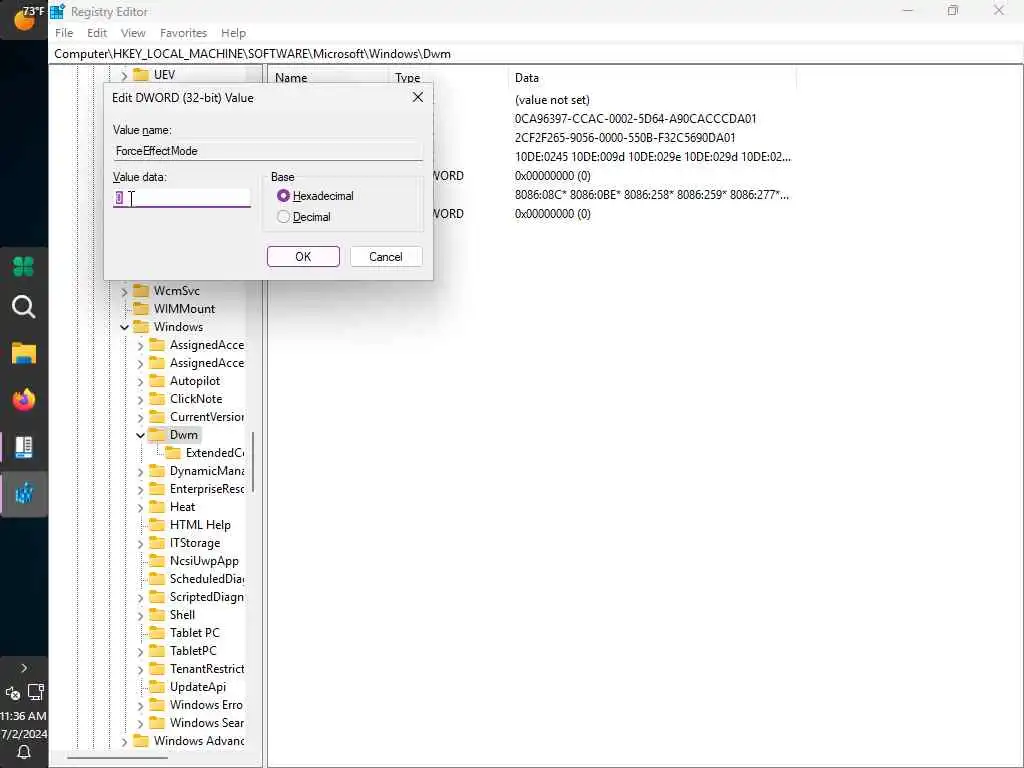Viewport: 1024px width, 768px height.
Task: Expand the Windows Advanced key
Action: (124, 741)
